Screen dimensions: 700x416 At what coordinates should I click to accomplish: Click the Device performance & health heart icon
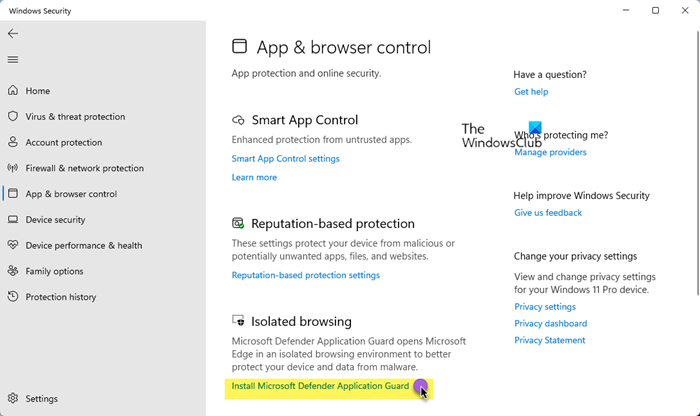click(x=13, y=245)
